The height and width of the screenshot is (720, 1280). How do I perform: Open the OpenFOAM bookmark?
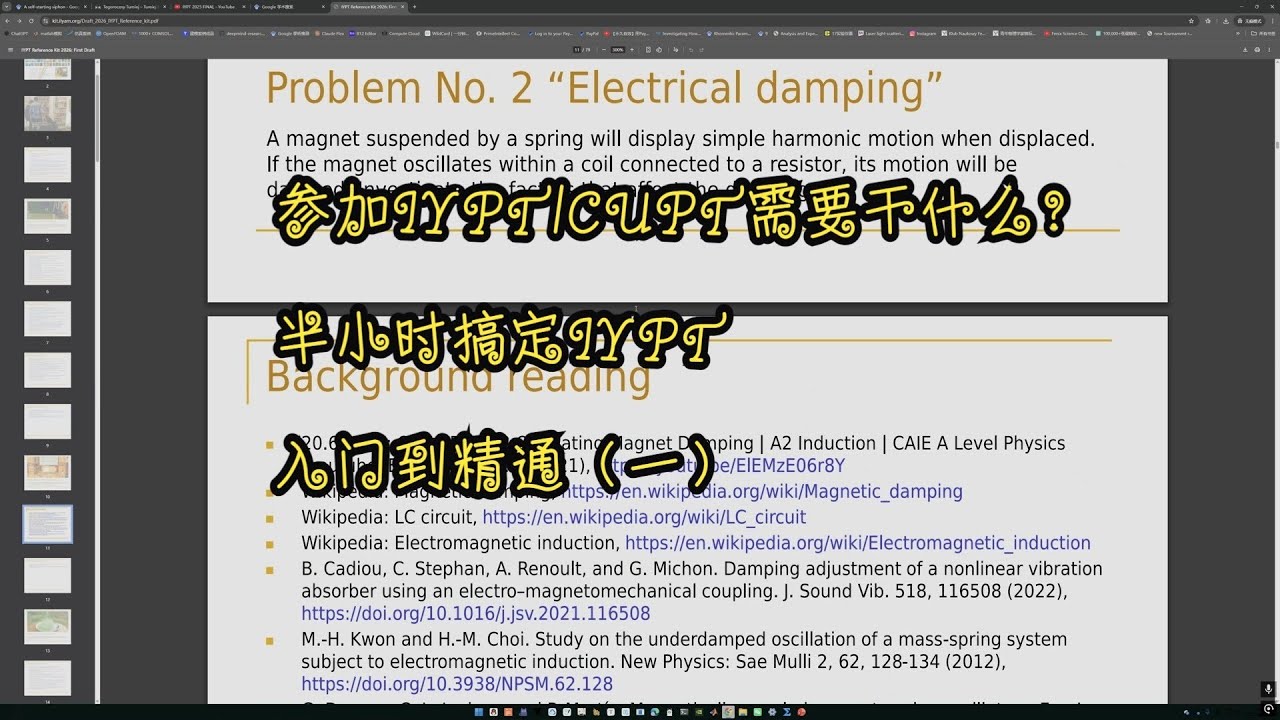111,33
